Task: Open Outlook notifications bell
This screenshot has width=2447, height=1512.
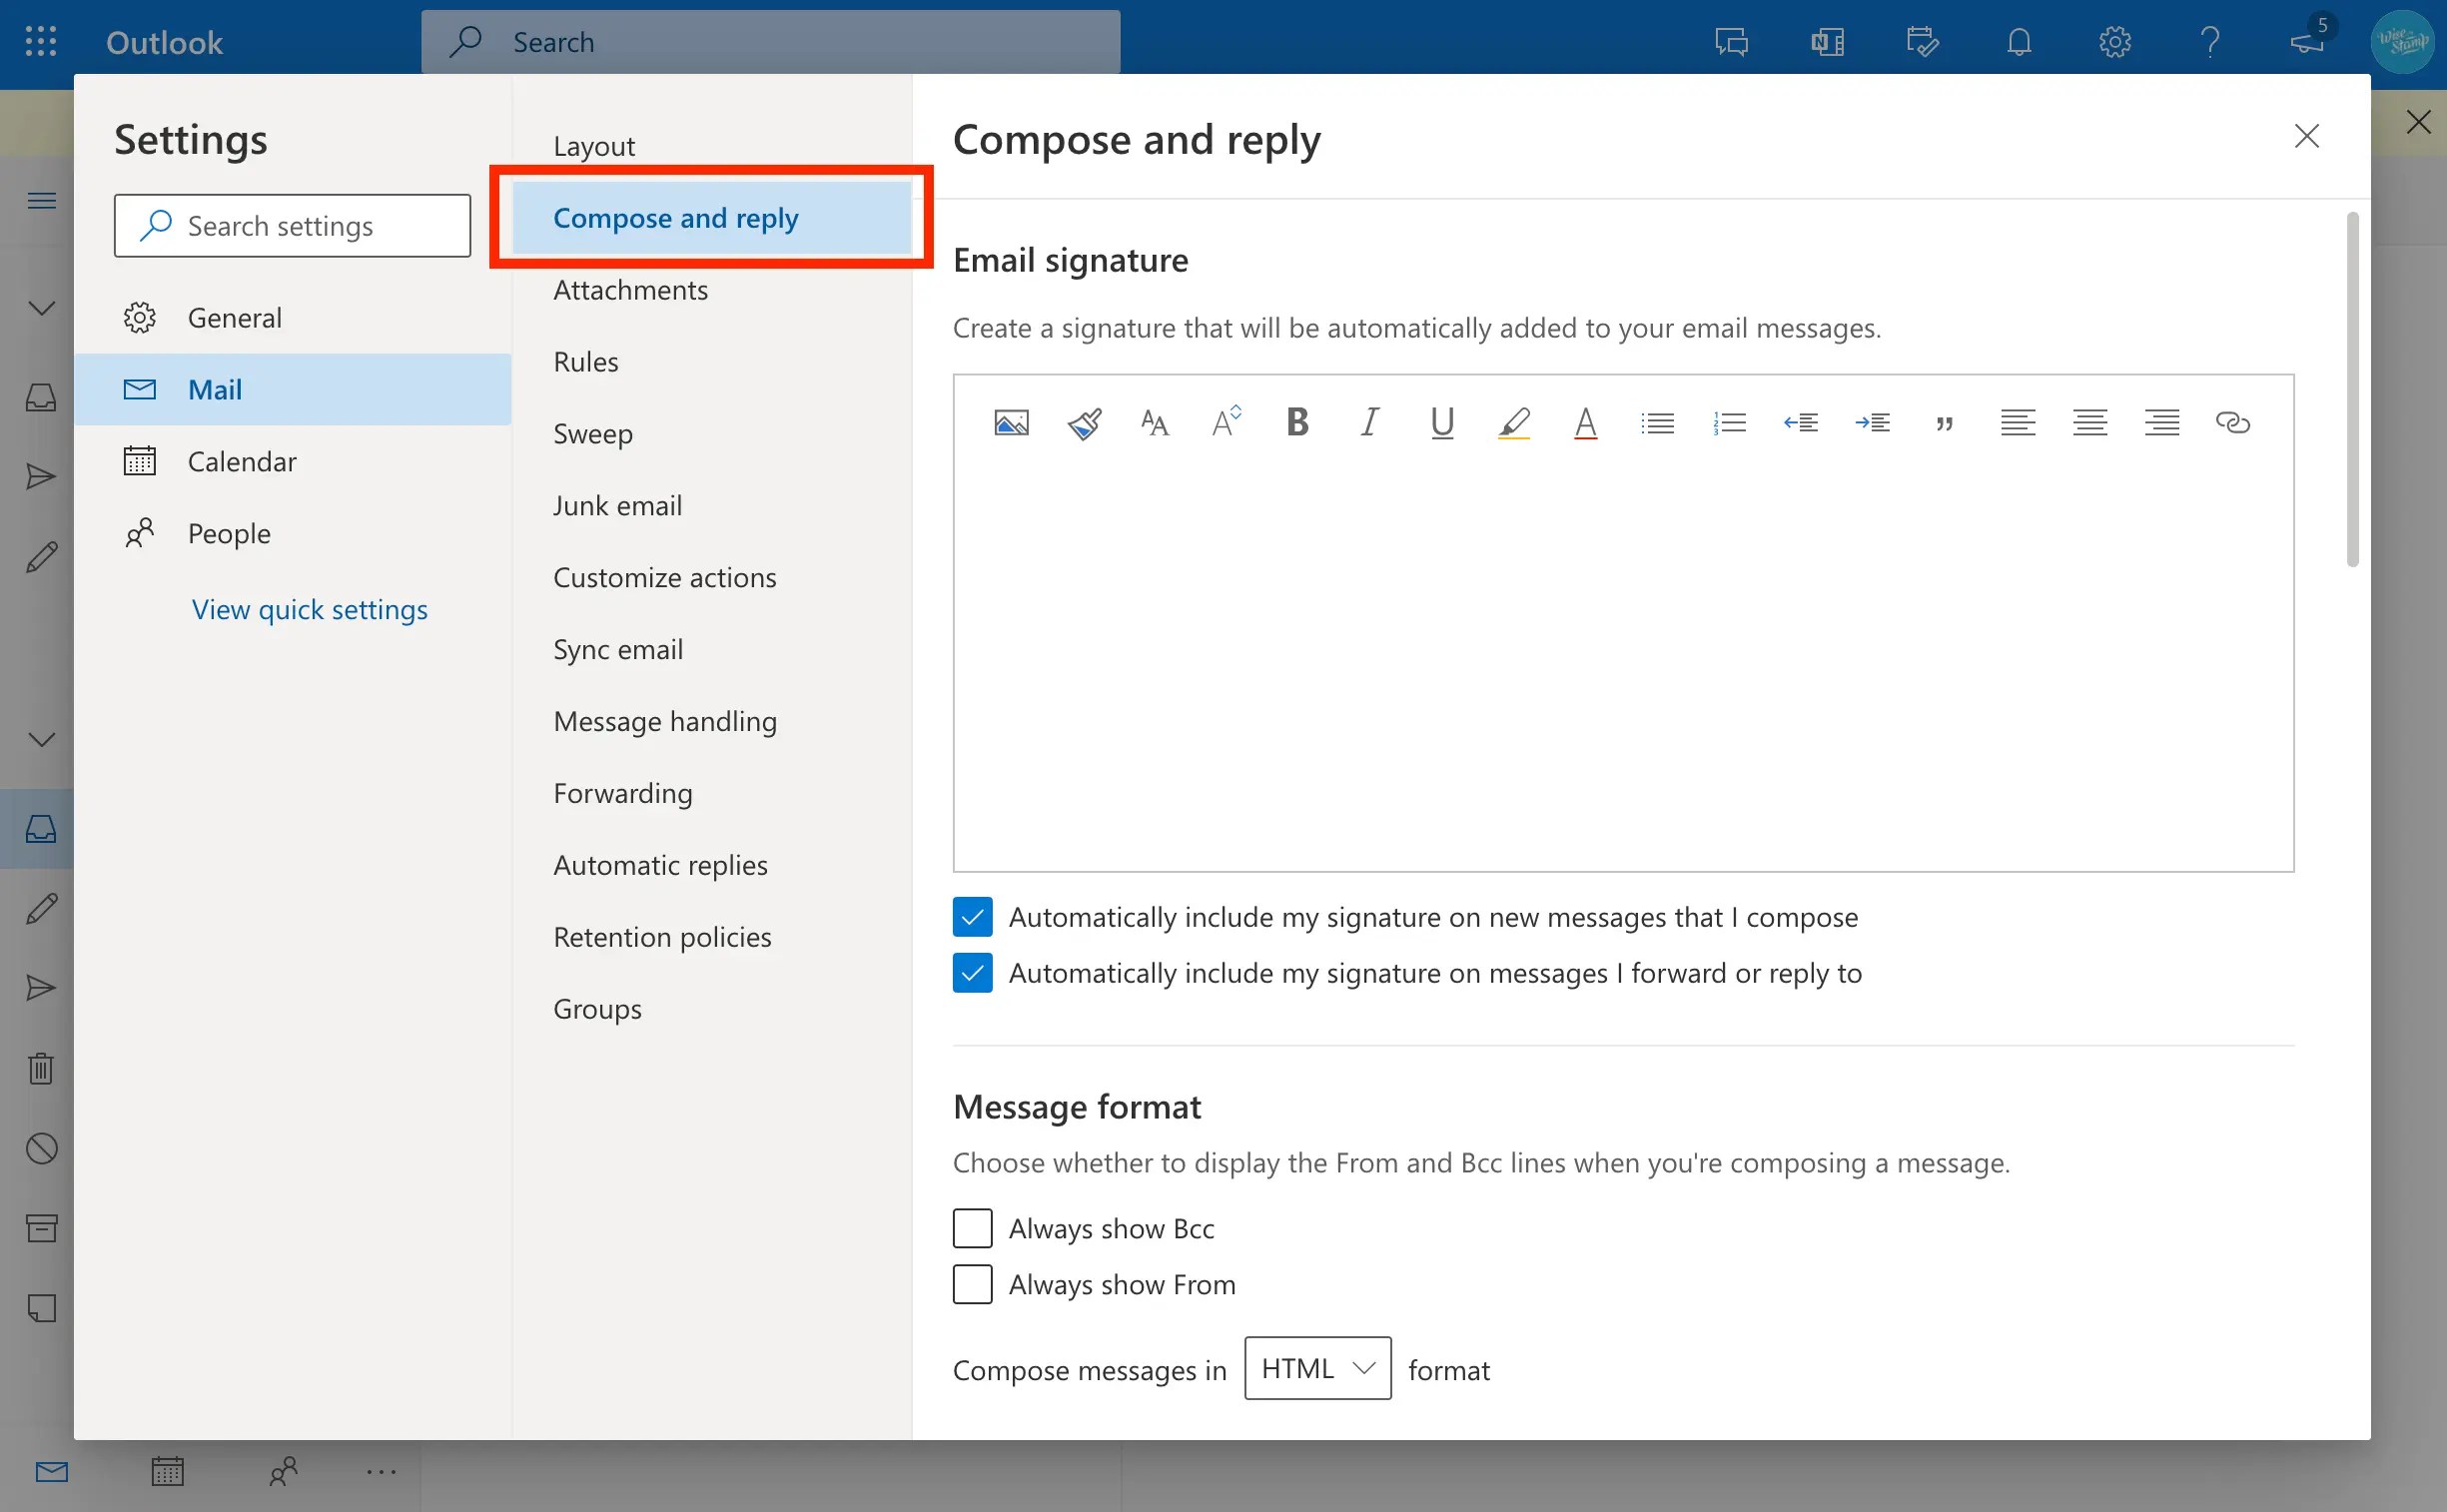Action: pos(2018,41)
